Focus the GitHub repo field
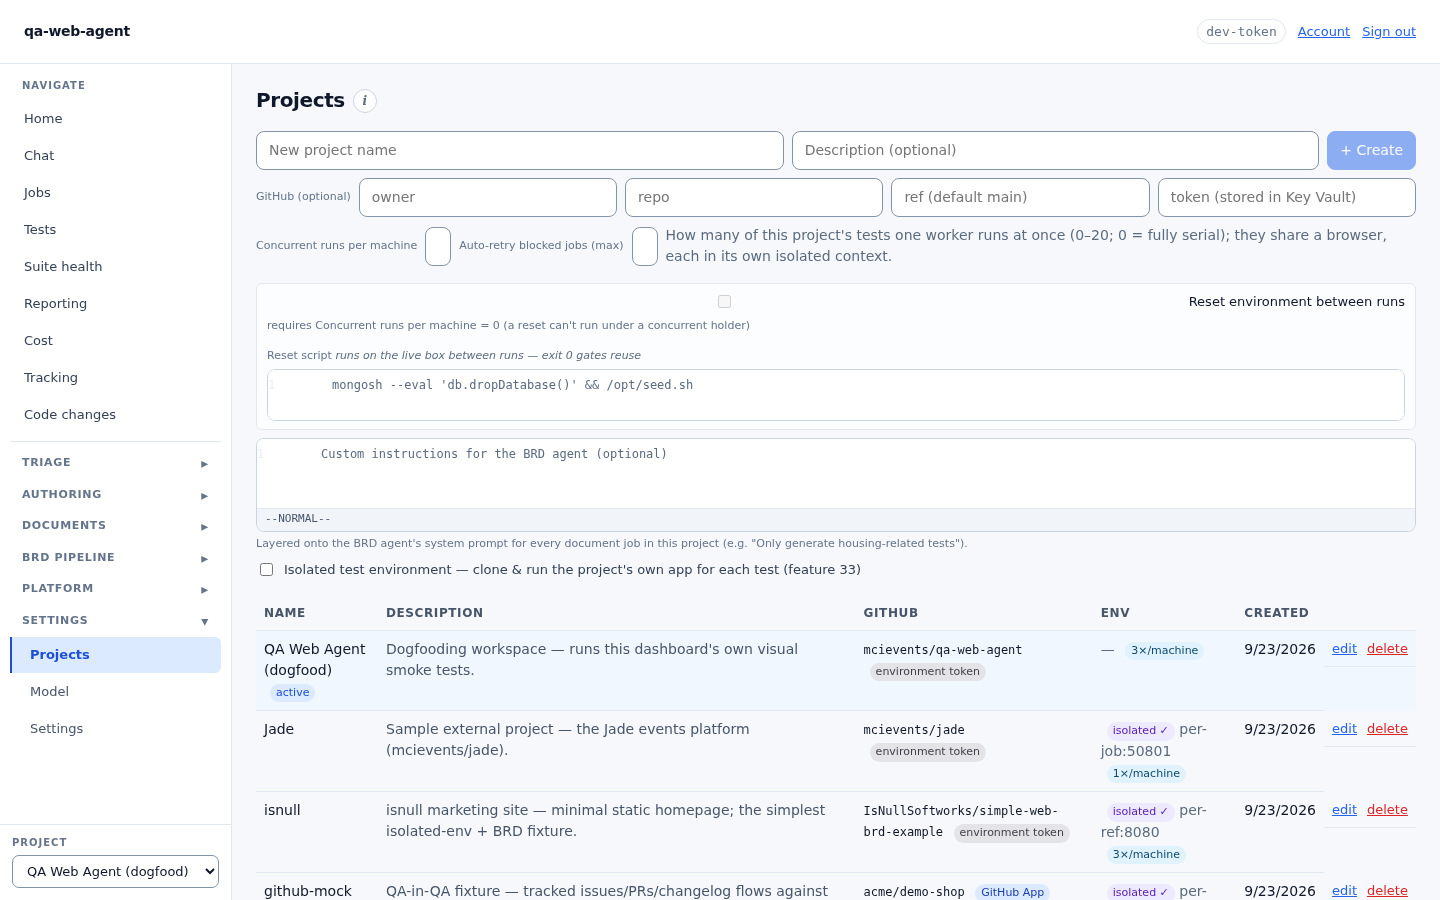1440x900 pixels. (754, 197)
